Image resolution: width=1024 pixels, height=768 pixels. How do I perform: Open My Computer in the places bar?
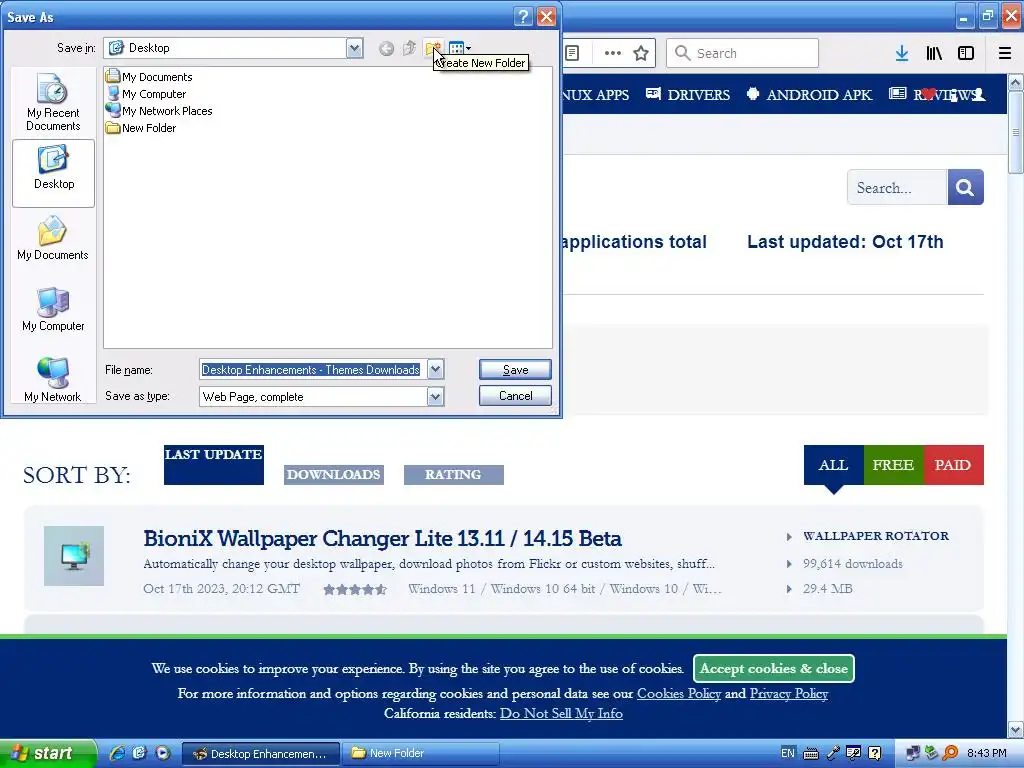(53, 310)
